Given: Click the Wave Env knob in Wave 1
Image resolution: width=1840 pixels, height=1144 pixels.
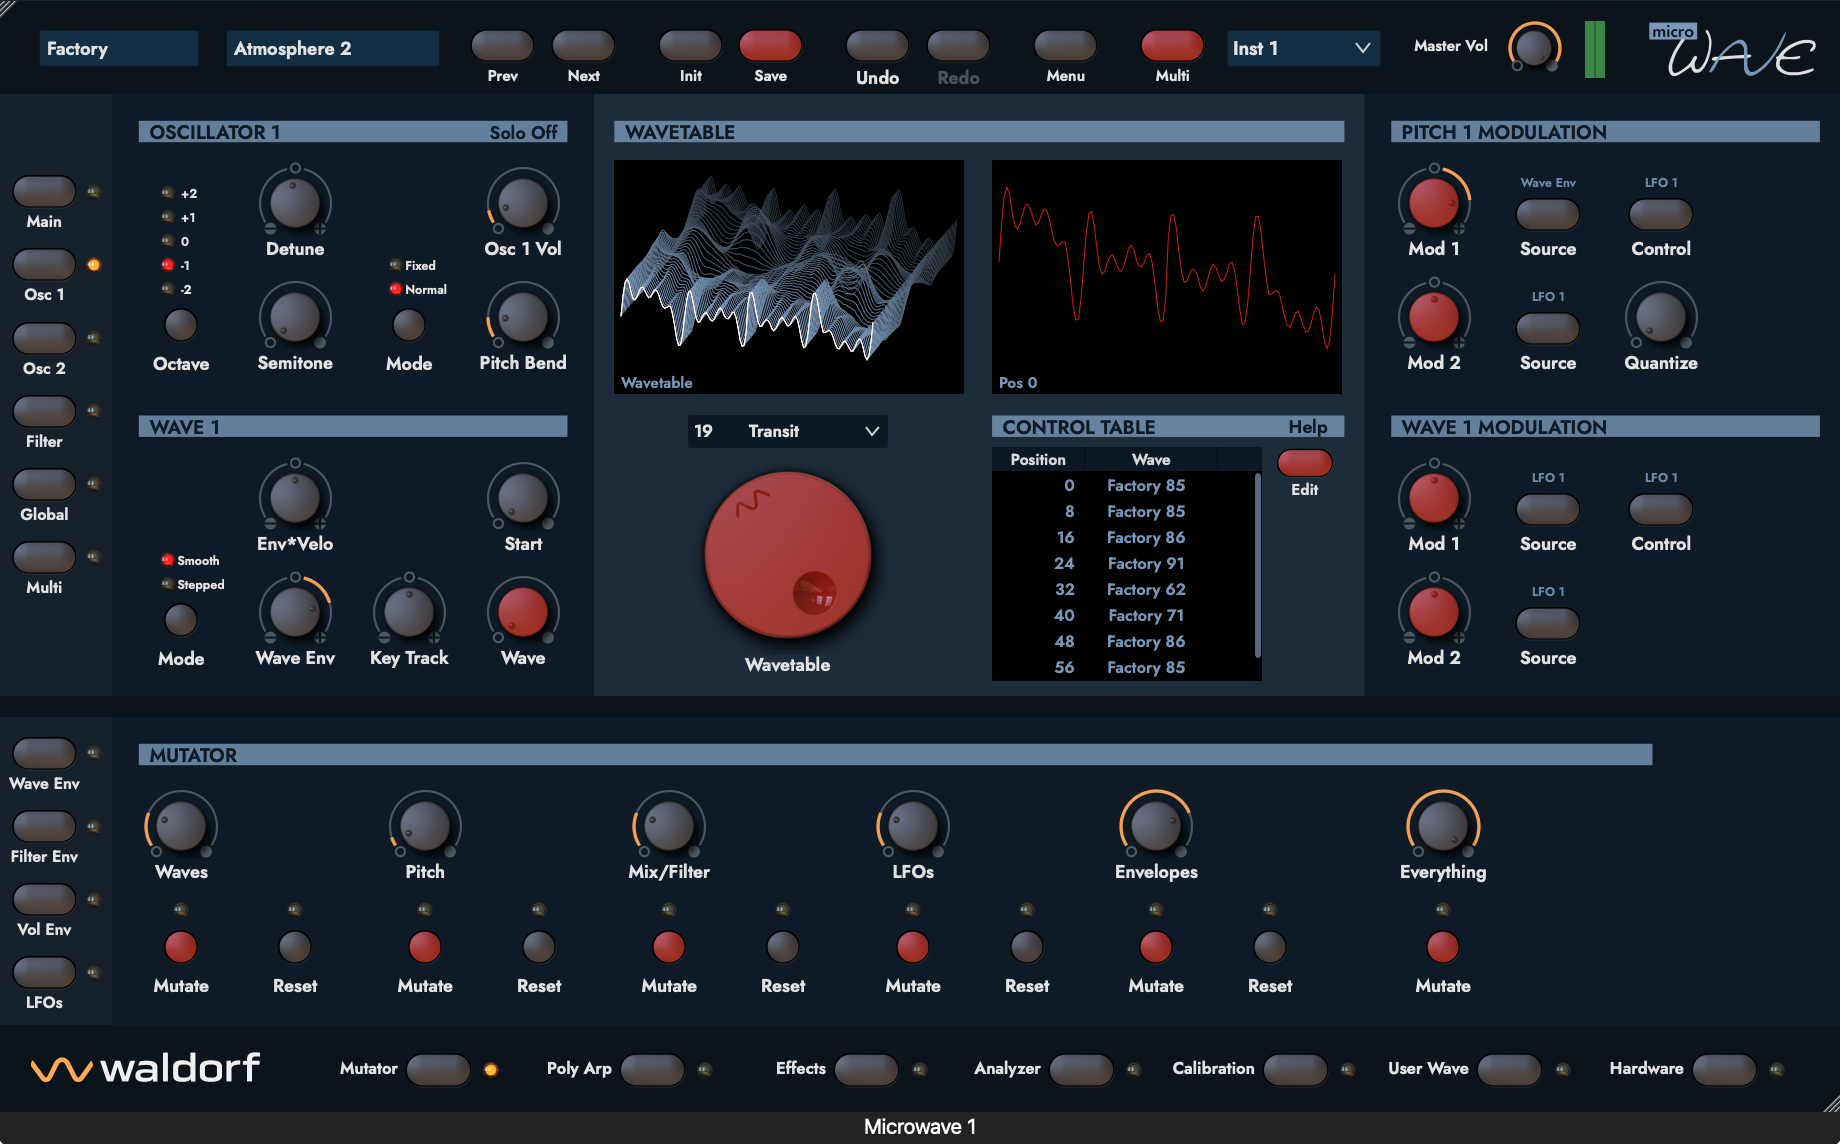Looking at the screenshot, I should click(x=295, y=612).
